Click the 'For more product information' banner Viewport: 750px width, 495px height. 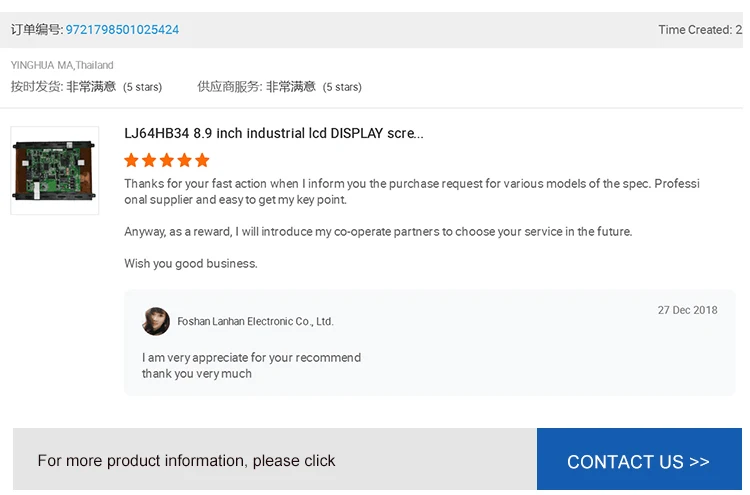pyautogui.click(x=186, y=461)
